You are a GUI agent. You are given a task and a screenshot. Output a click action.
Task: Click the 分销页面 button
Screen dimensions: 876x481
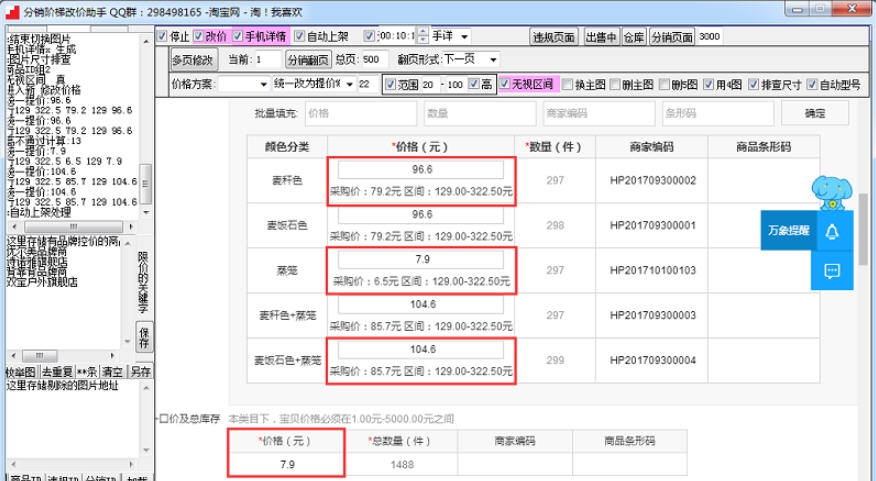point(672,37)
